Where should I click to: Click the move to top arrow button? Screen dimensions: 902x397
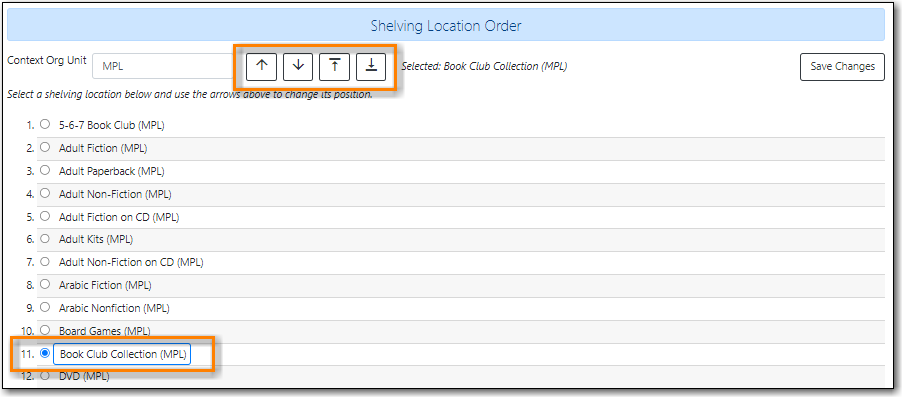(335, 66)
